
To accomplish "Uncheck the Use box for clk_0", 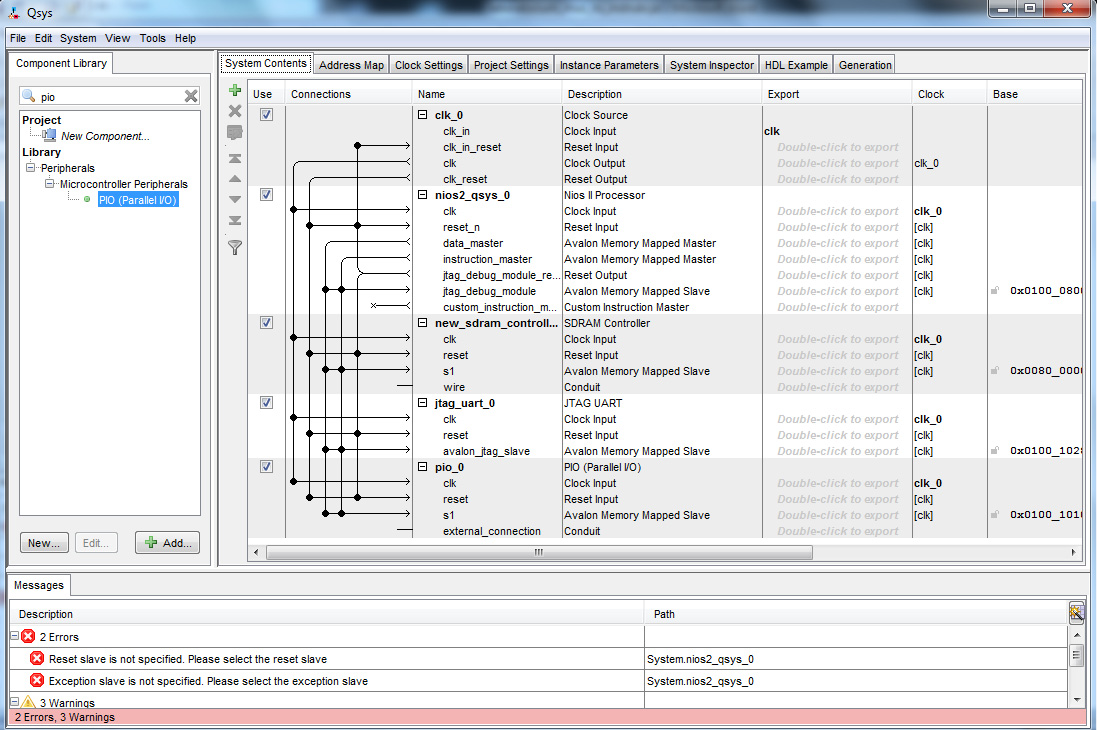I will point(266,114).
